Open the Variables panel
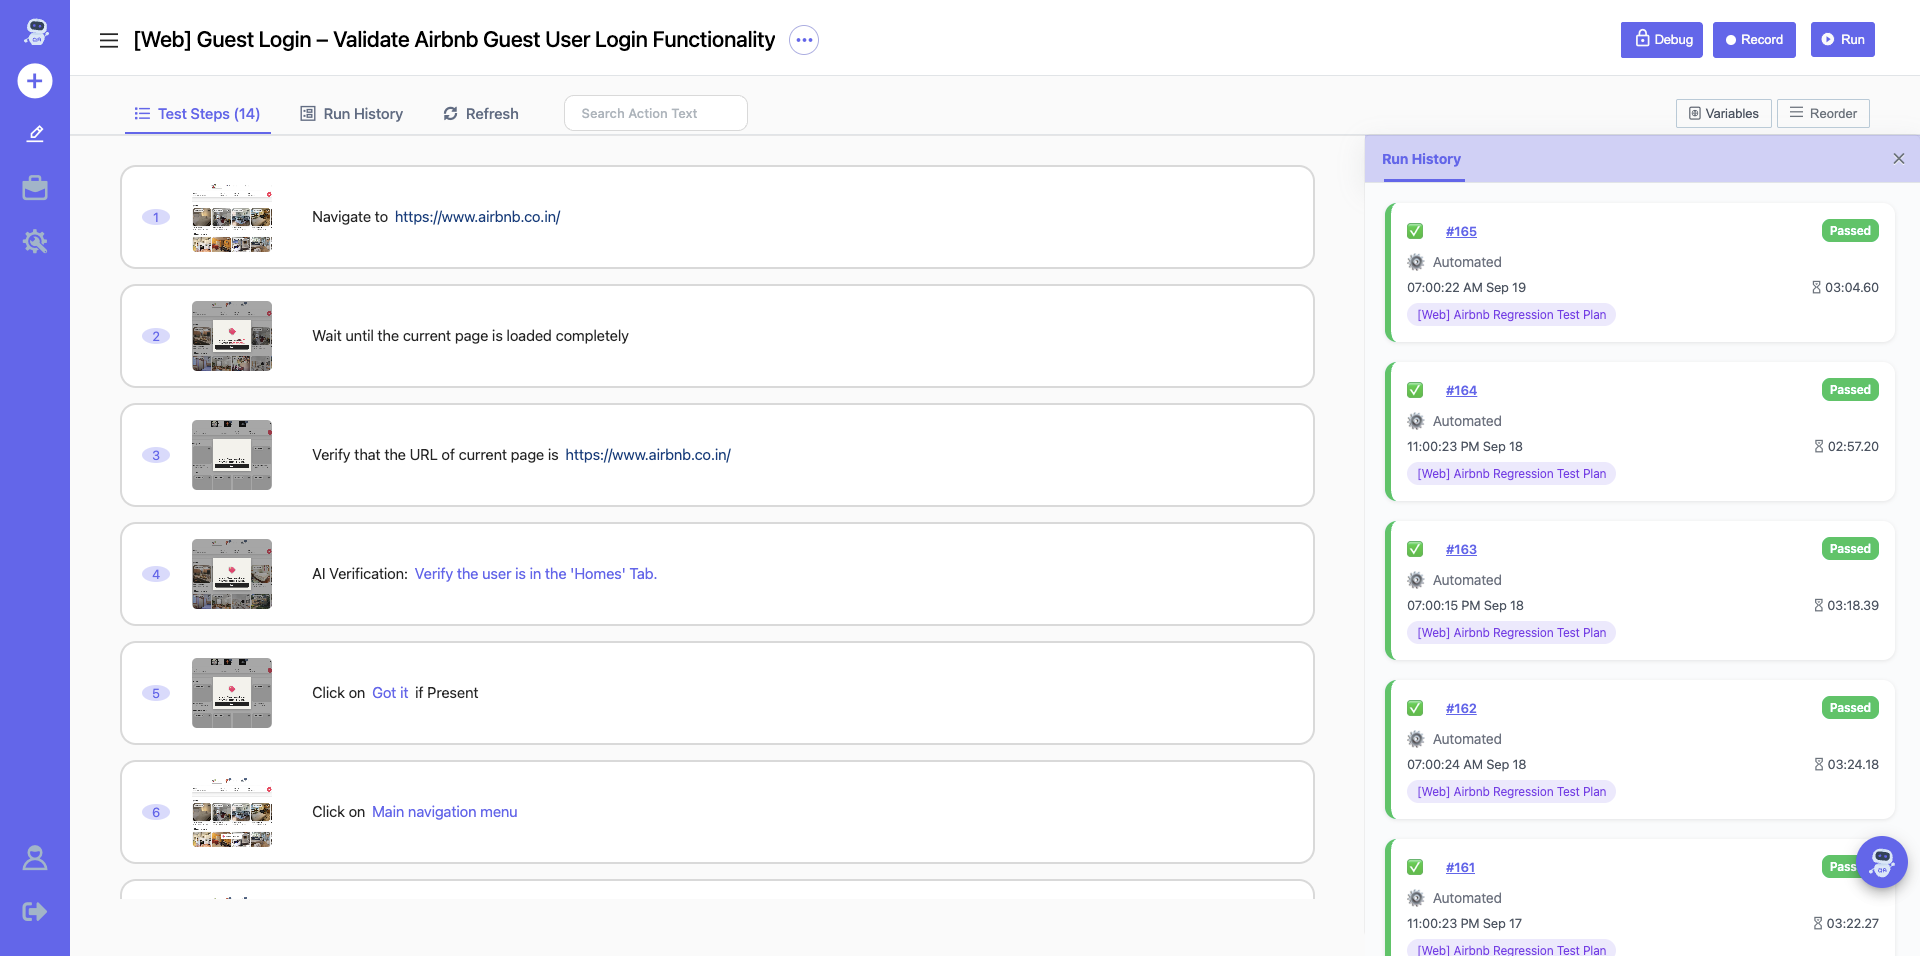Viewport: 1920px width, 956px height. (x=1723, y=113)
